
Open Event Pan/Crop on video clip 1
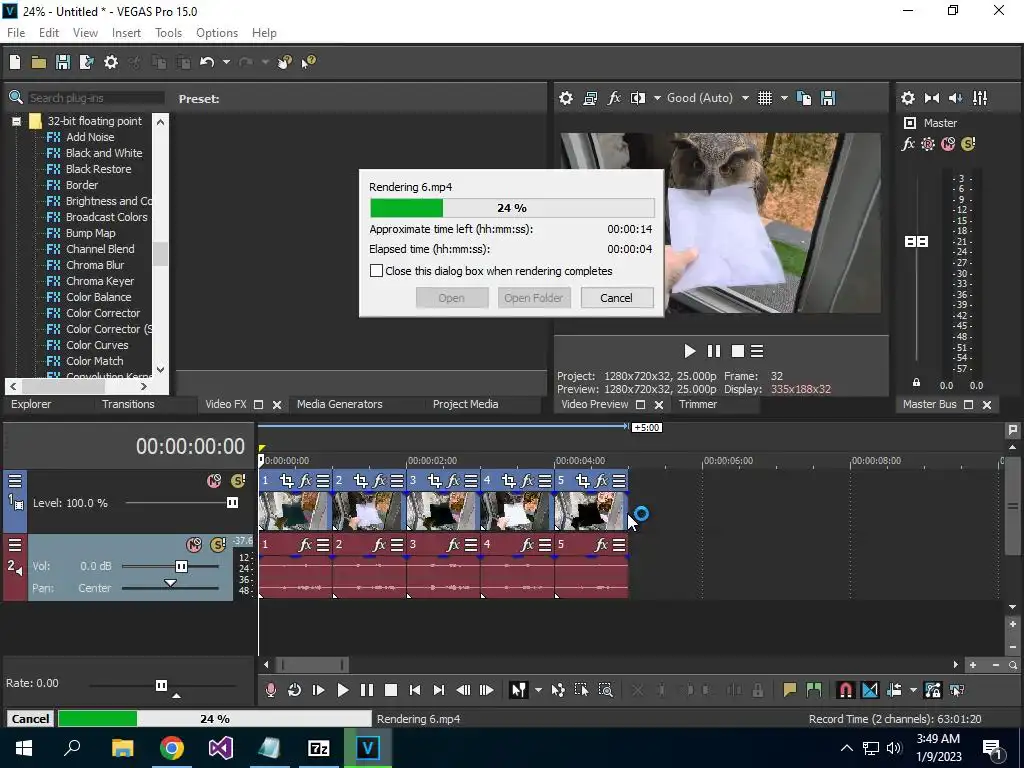click(286, 481)
